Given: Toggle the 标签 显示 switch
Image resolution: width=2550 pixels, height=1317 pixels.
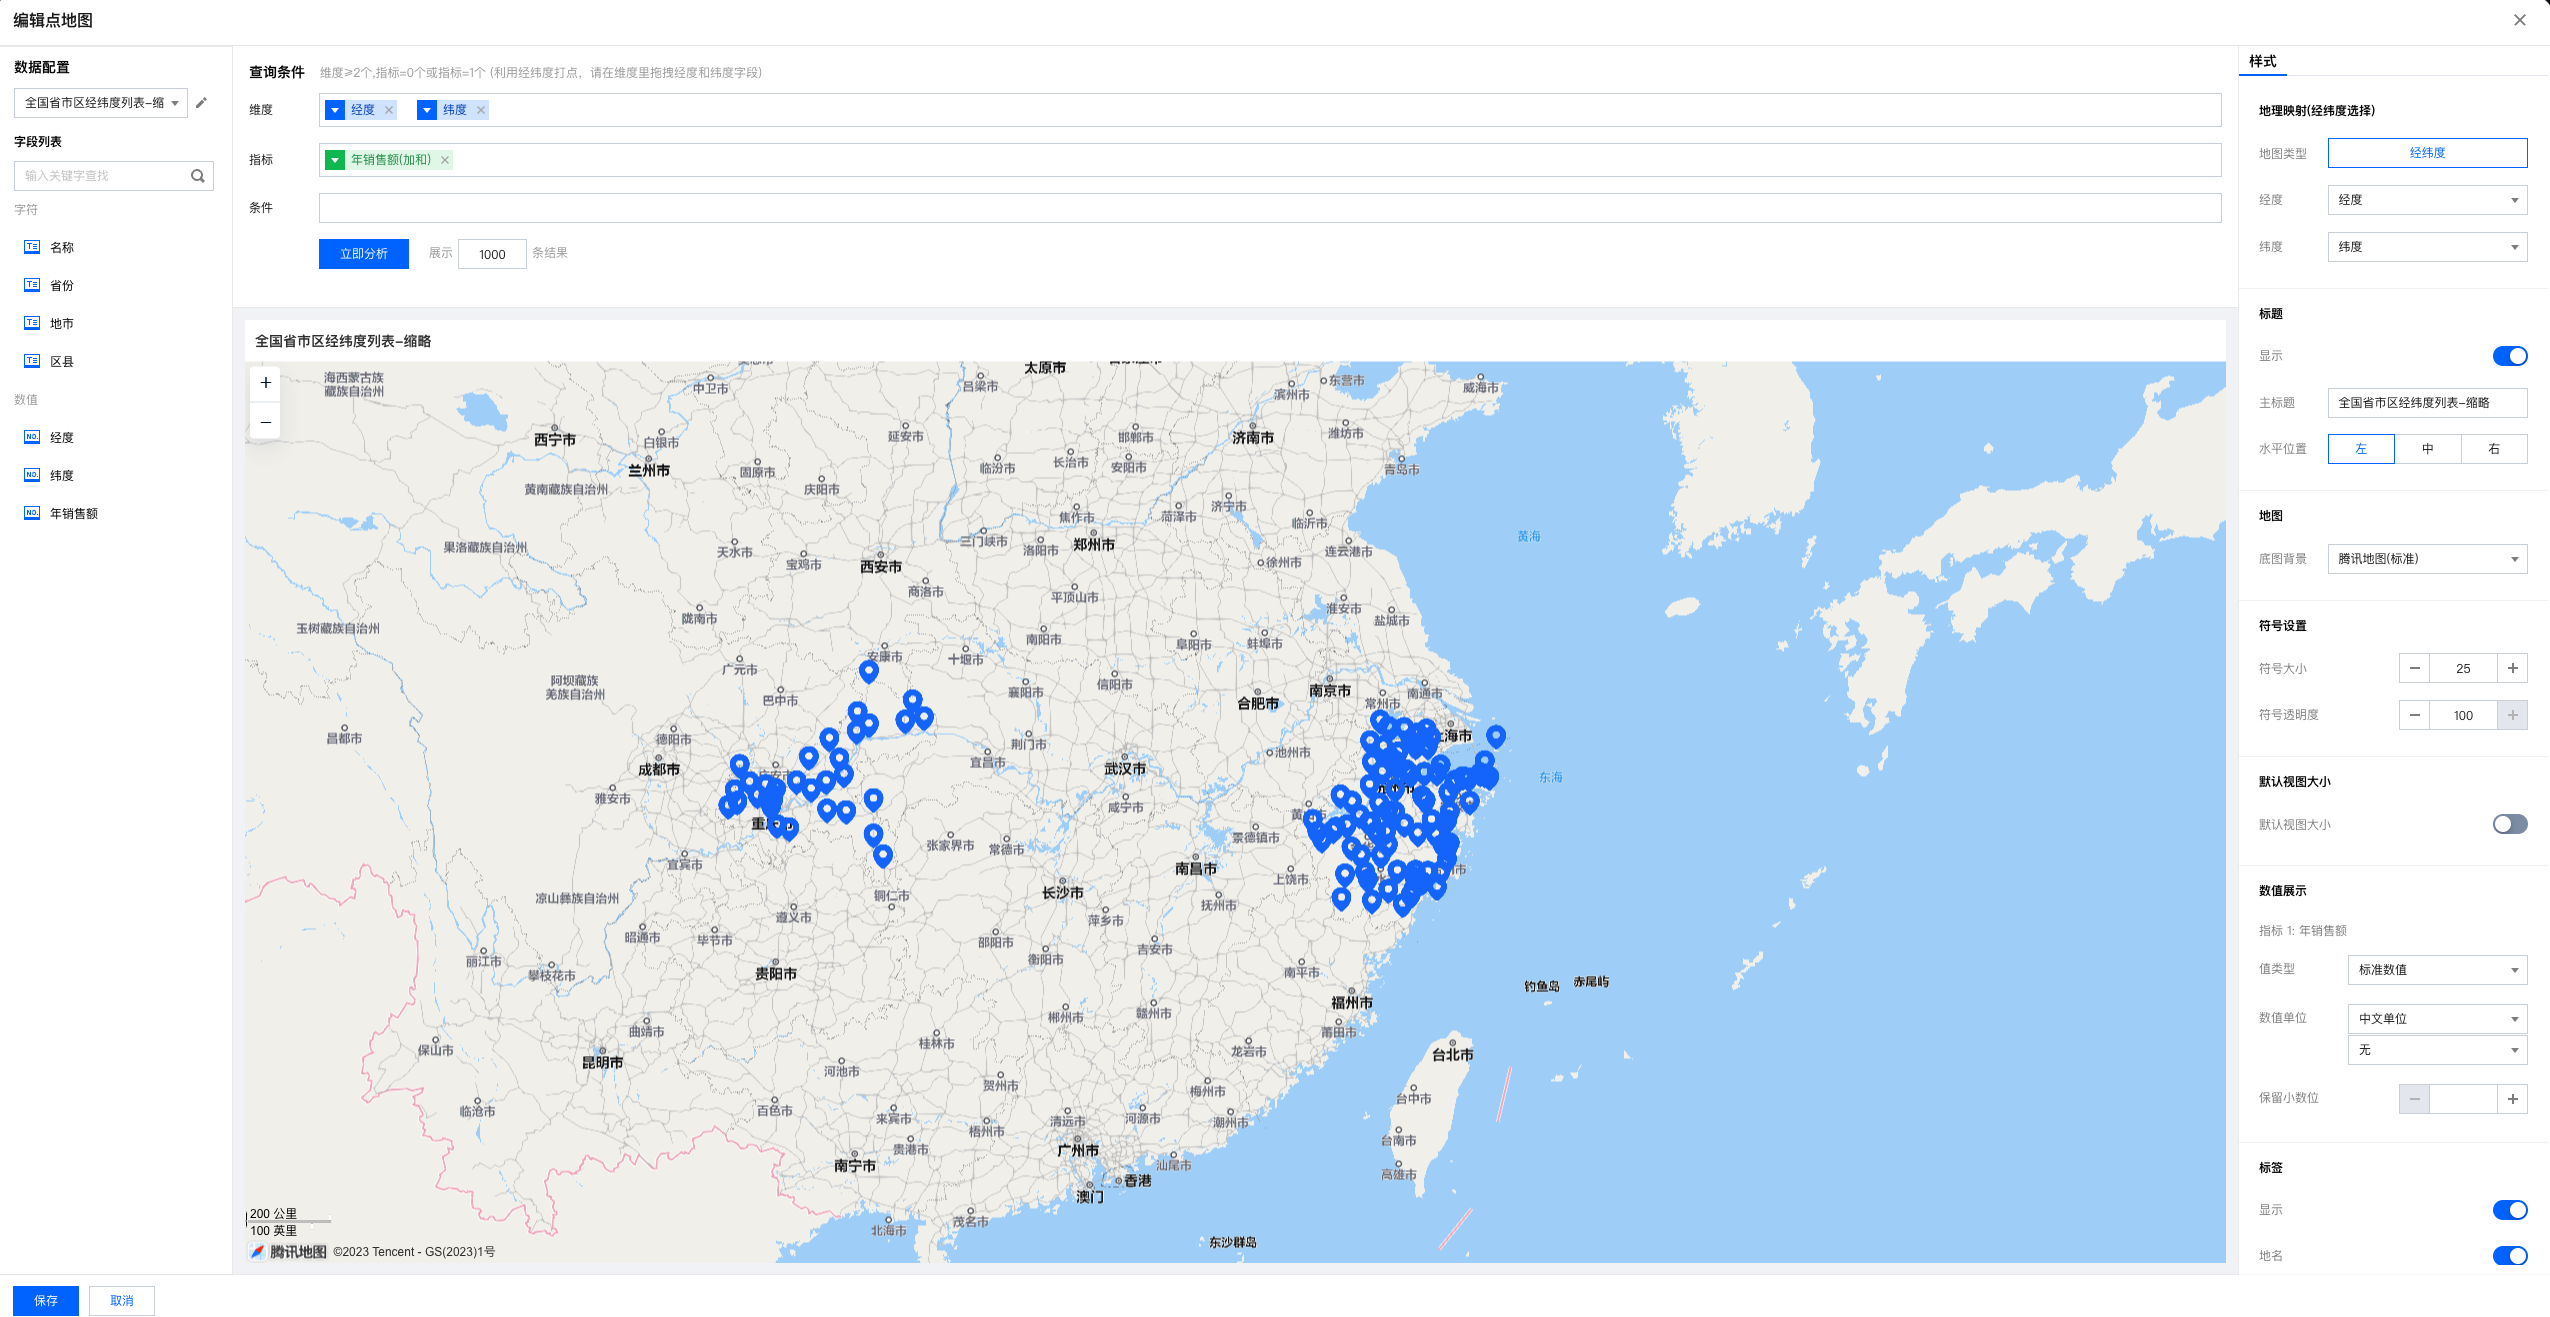Looking at the screenshot, I should click(x=2509, y=1210).
